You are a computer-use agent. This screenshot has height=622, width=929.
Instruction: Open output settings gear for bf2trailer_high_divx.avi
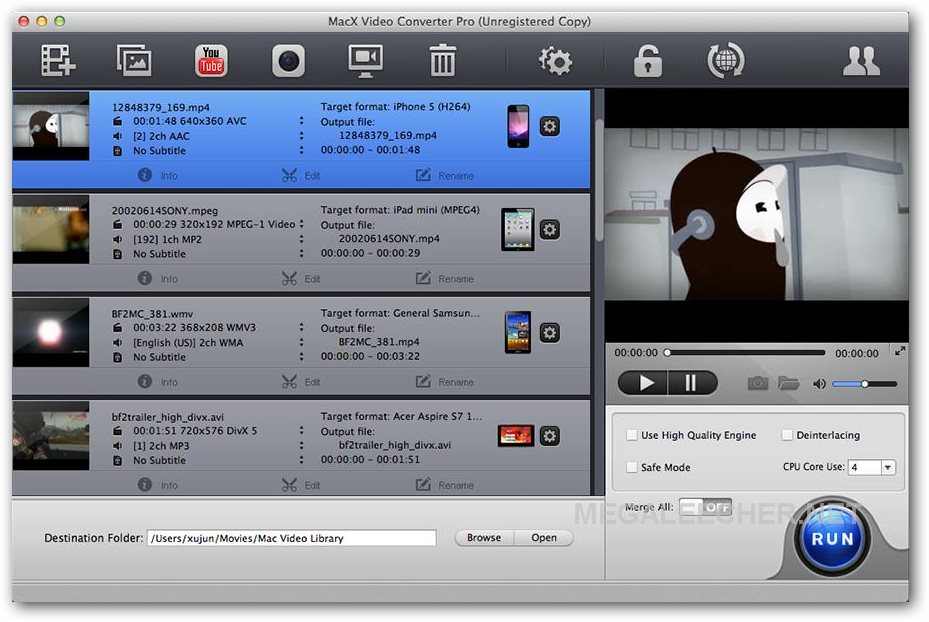click(x=549, y=436)
